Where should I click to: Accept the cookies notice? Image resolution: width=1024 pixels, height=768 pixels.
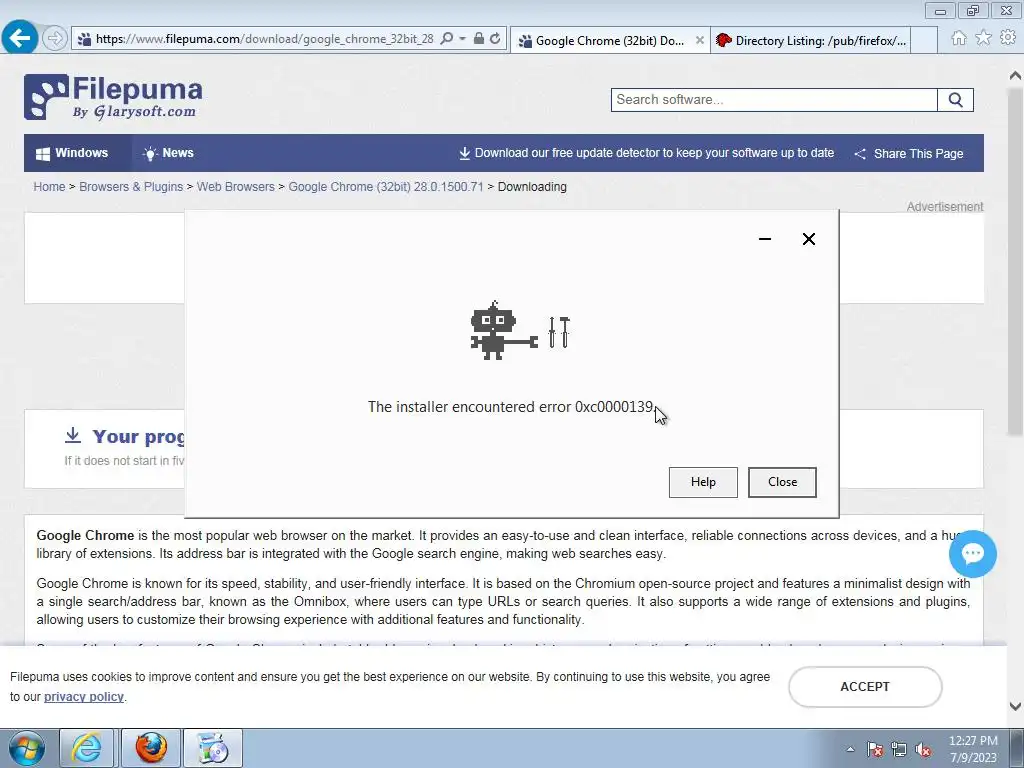pyautogui.click(x=865, y=687)
